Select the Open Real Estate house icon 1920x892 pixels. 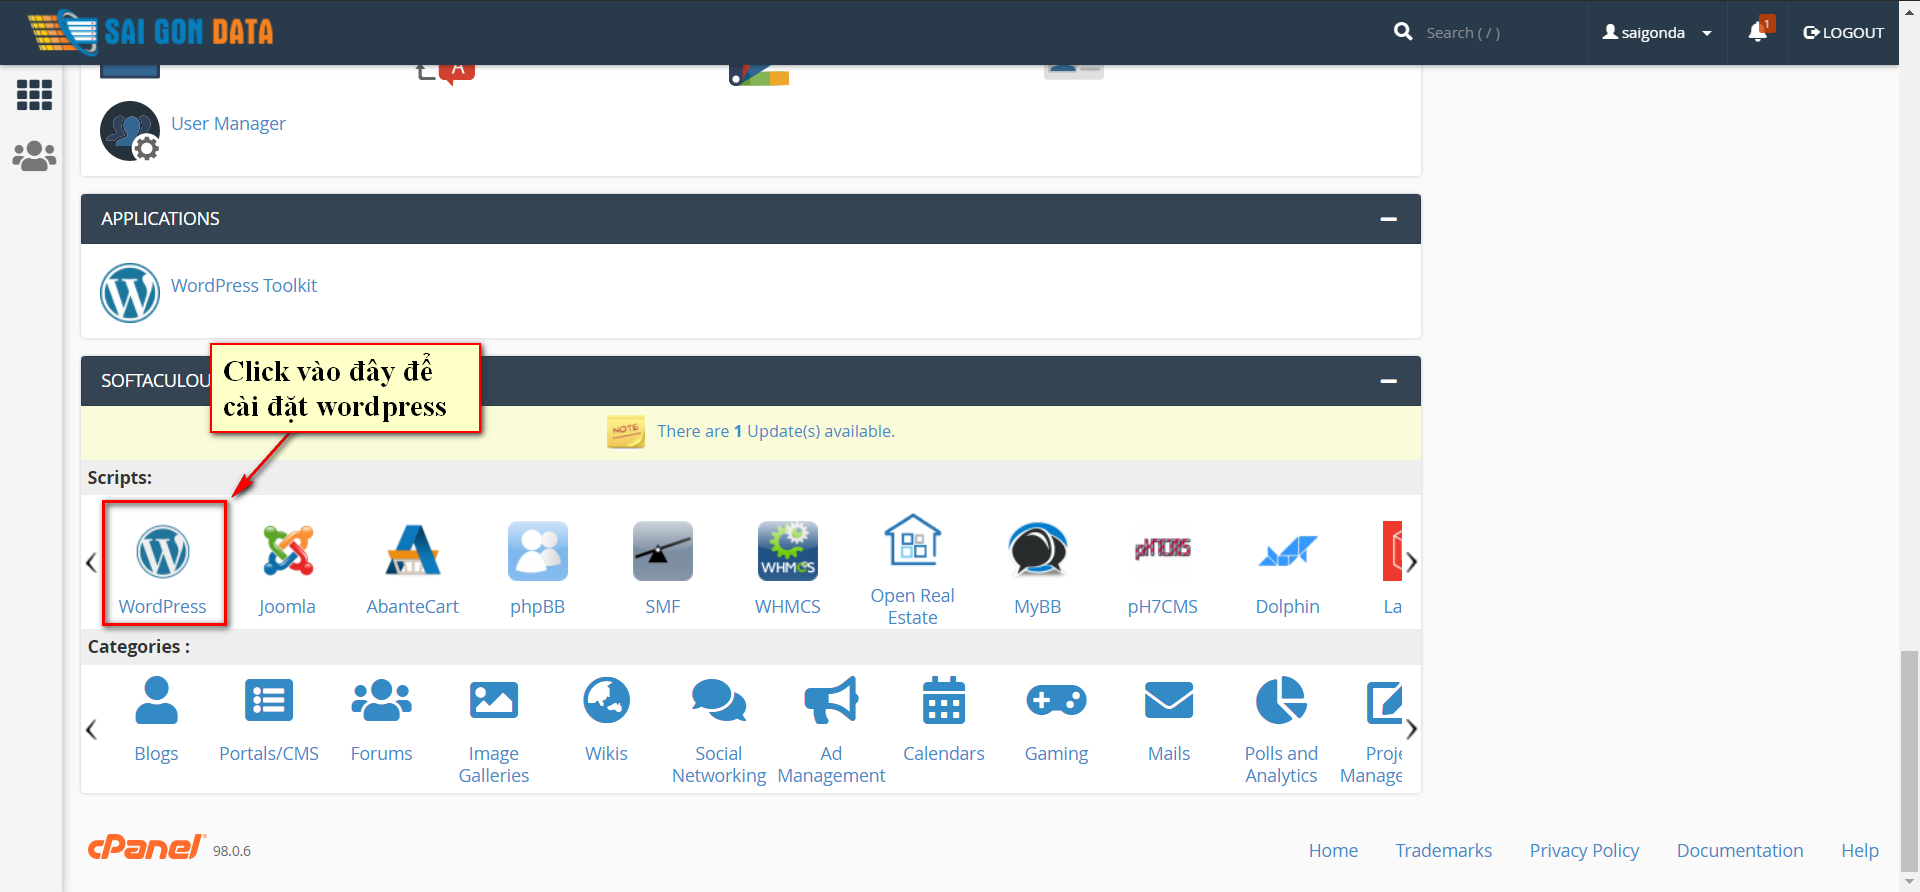[913, 540]
